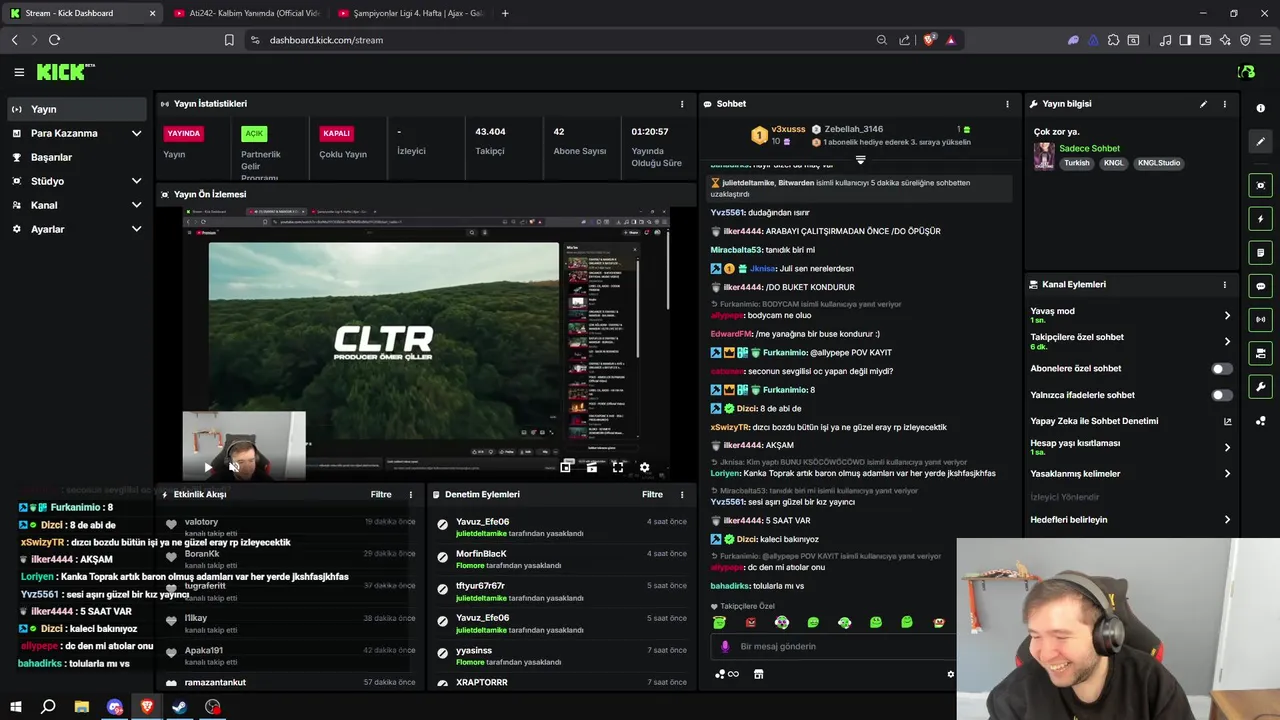This screenshot has width=1280, height=720.
Task: Open the user avatar menu in Kick header
Action: (1246, 72)
